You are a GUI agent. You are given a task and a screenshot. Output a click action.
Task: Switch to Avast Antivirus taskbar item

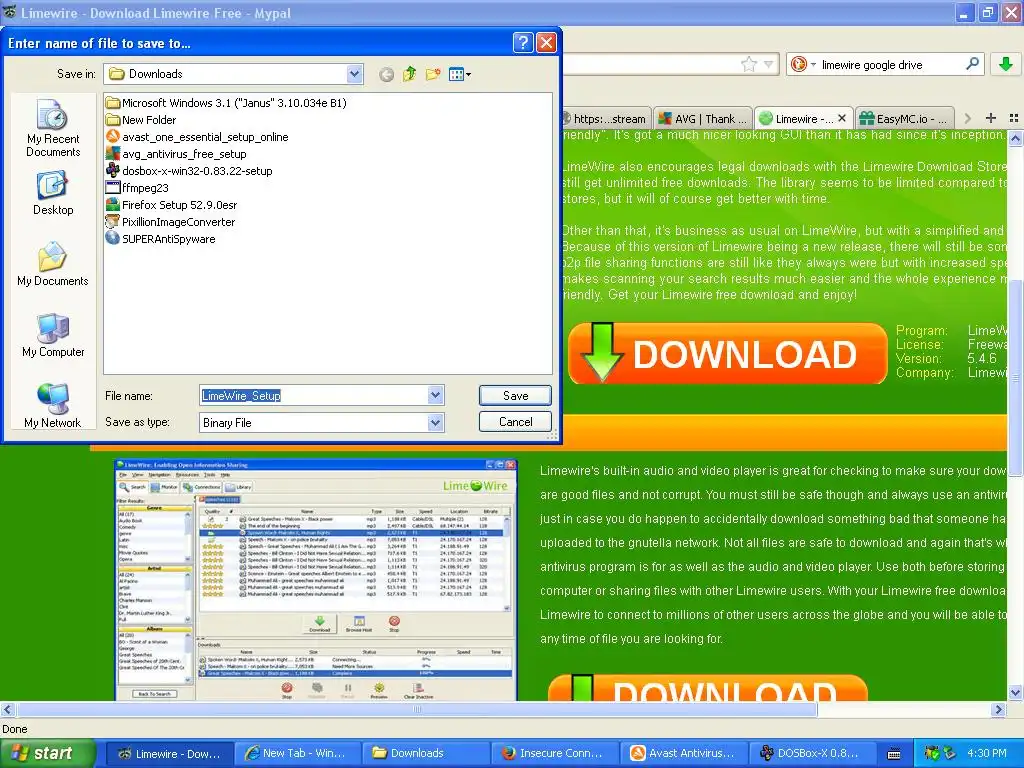pyautogui.click(x=682, y=753)
